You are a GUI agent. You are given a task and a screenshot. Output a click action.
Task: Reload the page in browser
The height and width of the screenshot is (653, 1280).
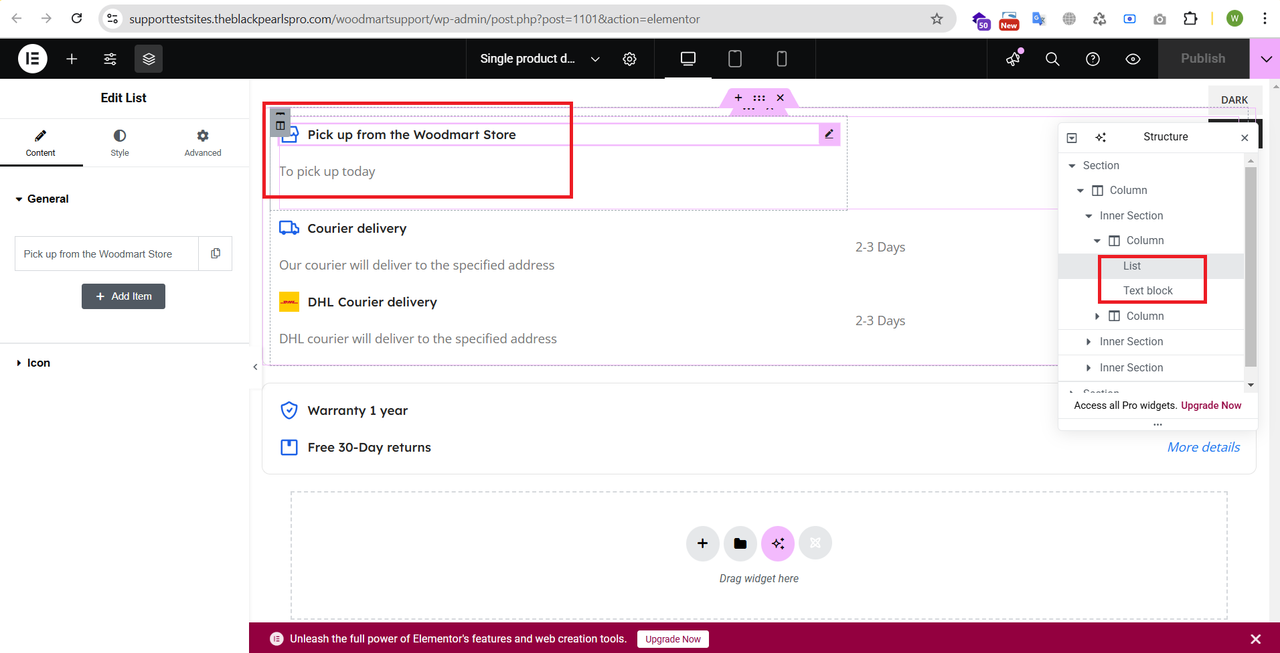pyautogui.click(x=78, y=19)
